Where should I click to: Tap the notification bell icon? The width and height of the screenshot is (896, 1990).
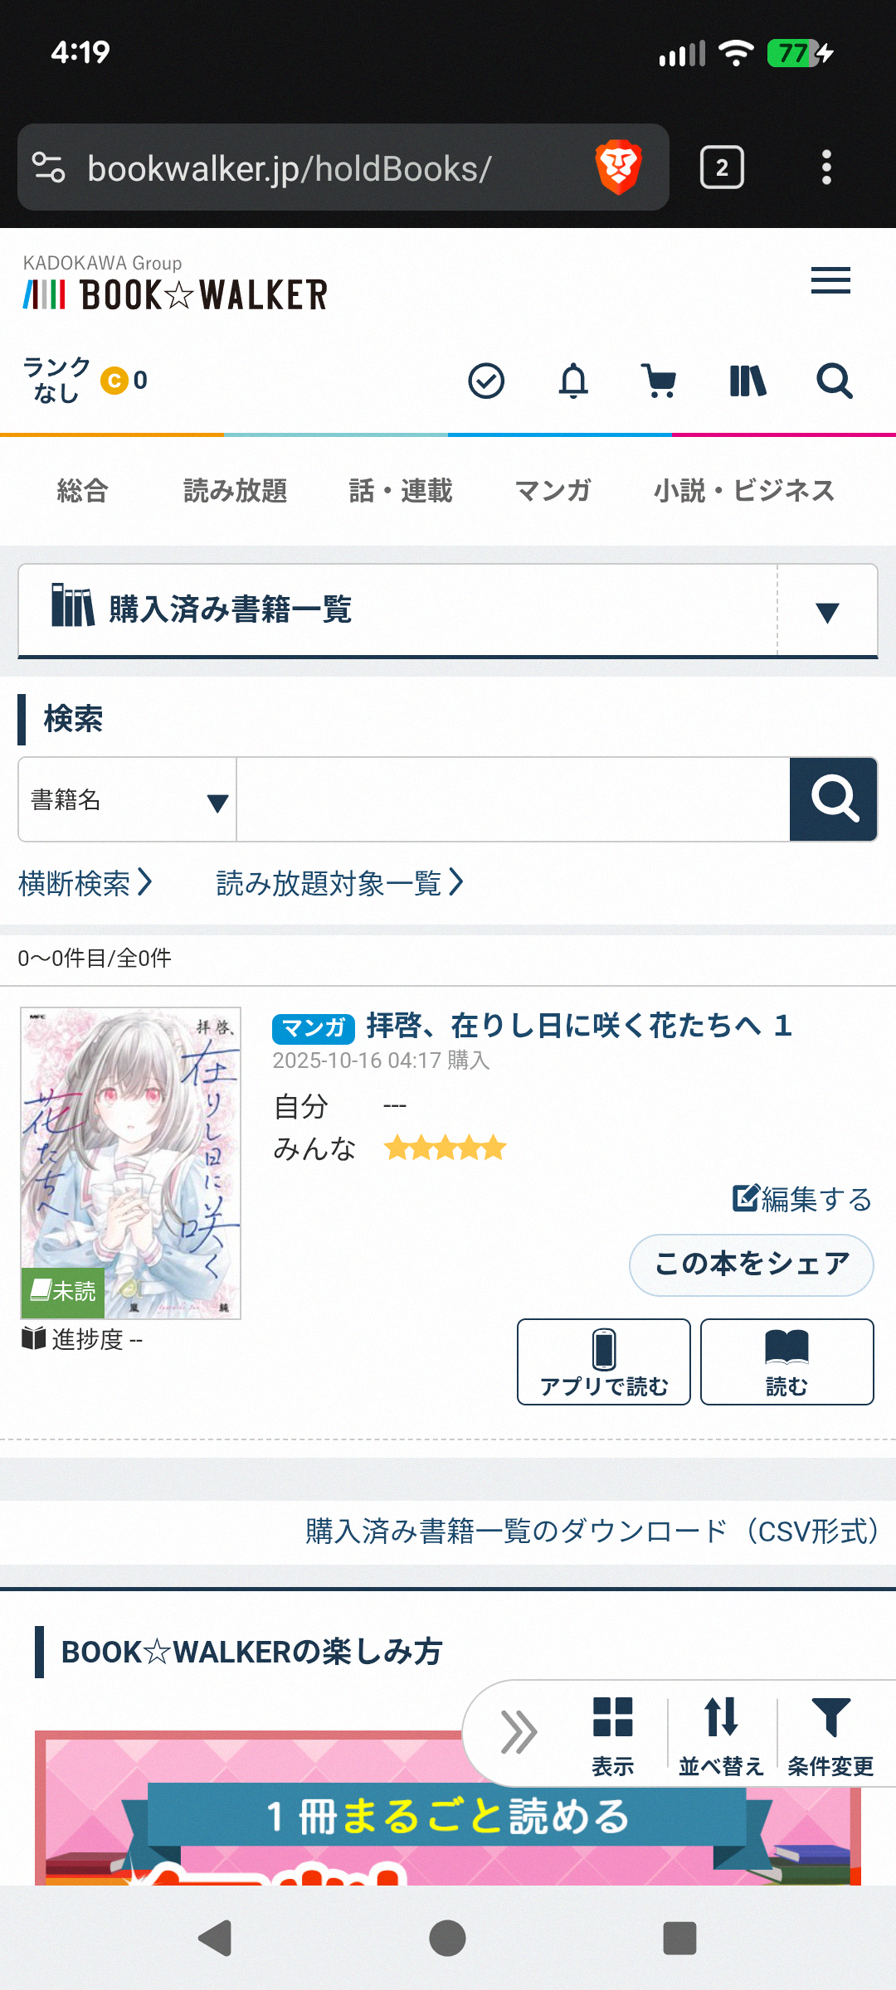click(573, 381)
